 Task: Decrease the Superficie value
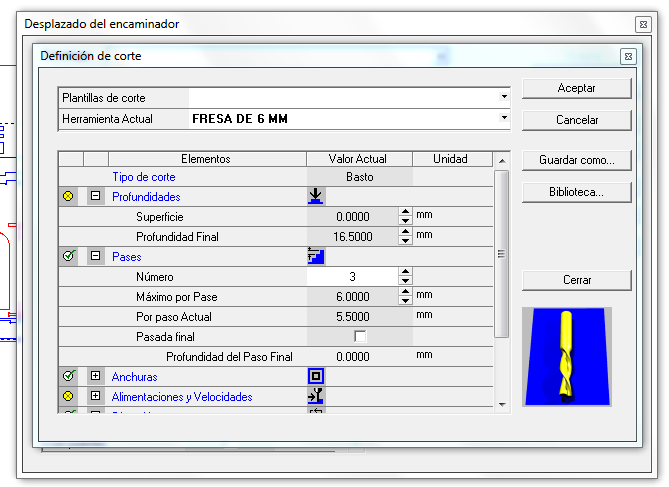(x=405, y=221)
